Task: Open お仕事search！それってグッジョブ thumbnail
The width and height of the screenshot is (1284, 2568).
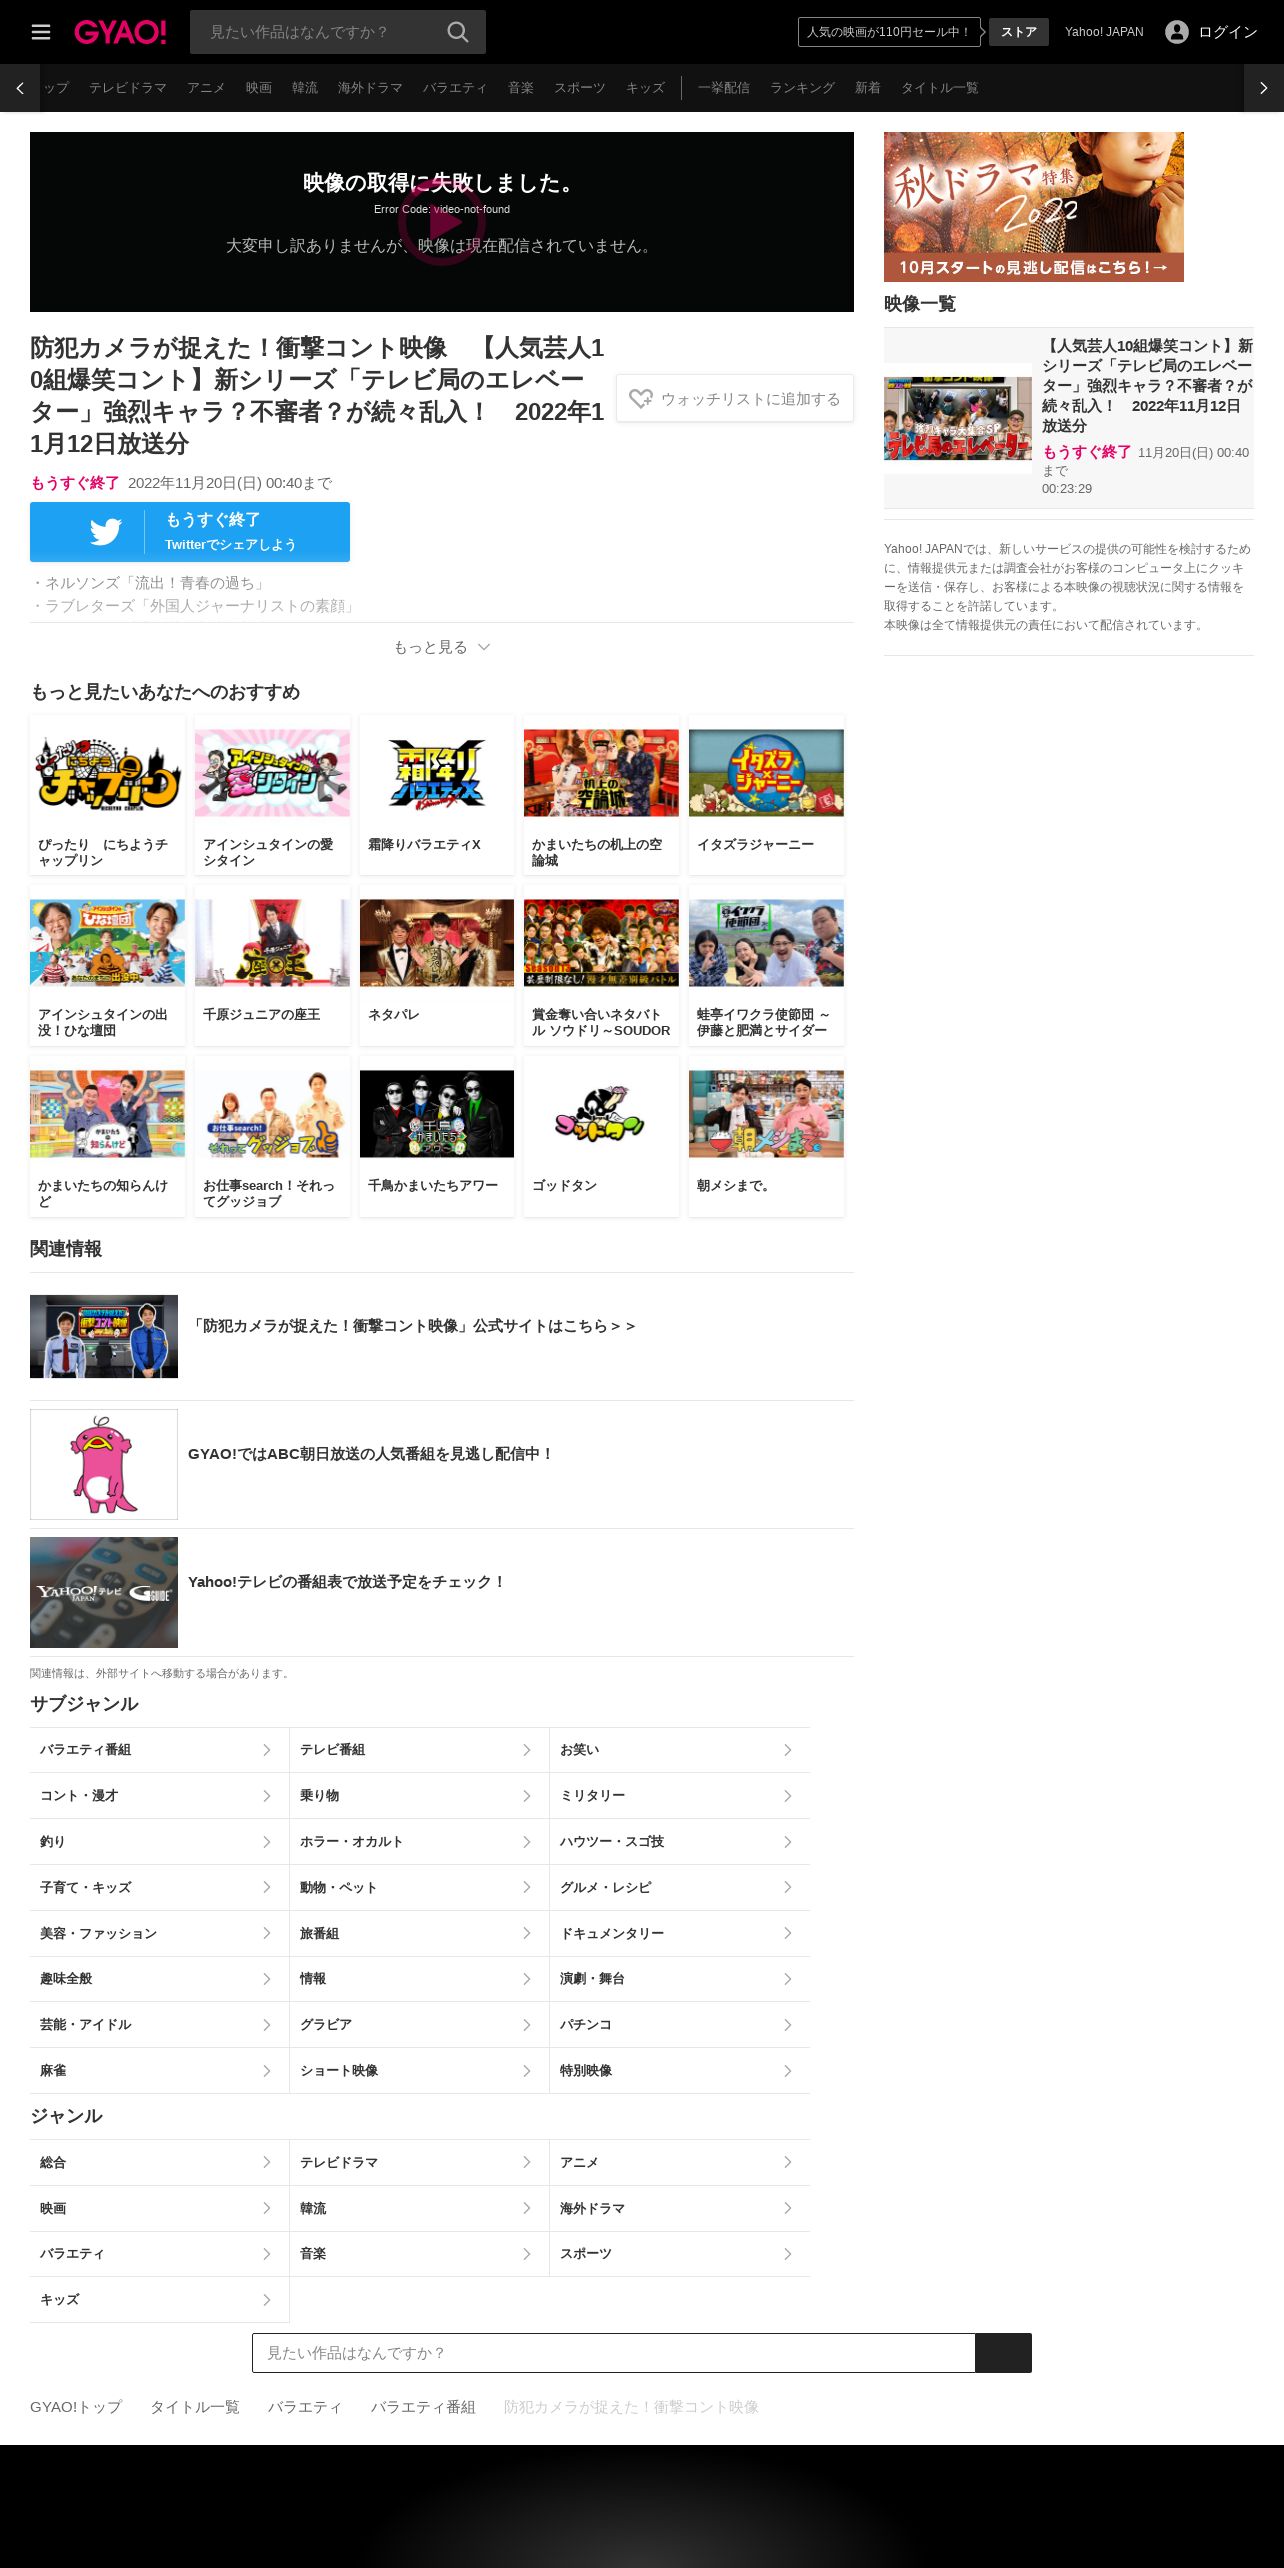Action: [272, 1114]
